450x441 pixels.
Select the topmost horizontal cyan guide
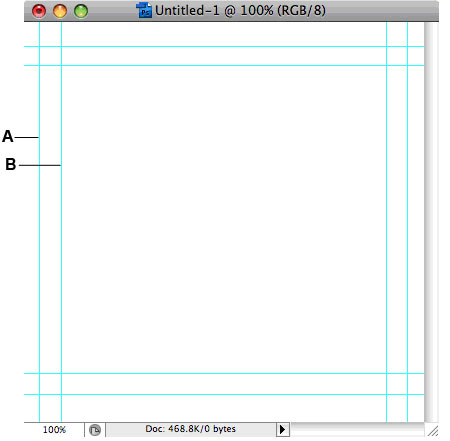point(224,46)
